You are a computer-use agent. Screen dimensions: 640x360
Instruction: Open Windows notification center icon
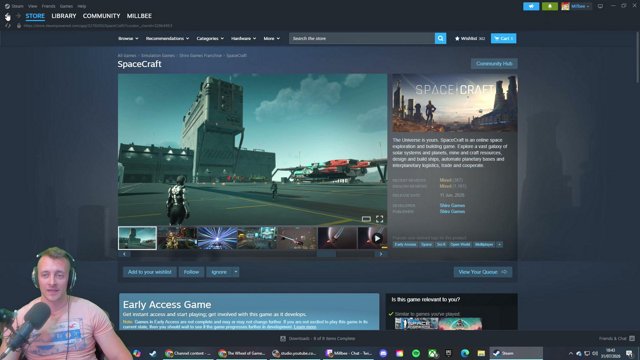click(x=629, y=353)
